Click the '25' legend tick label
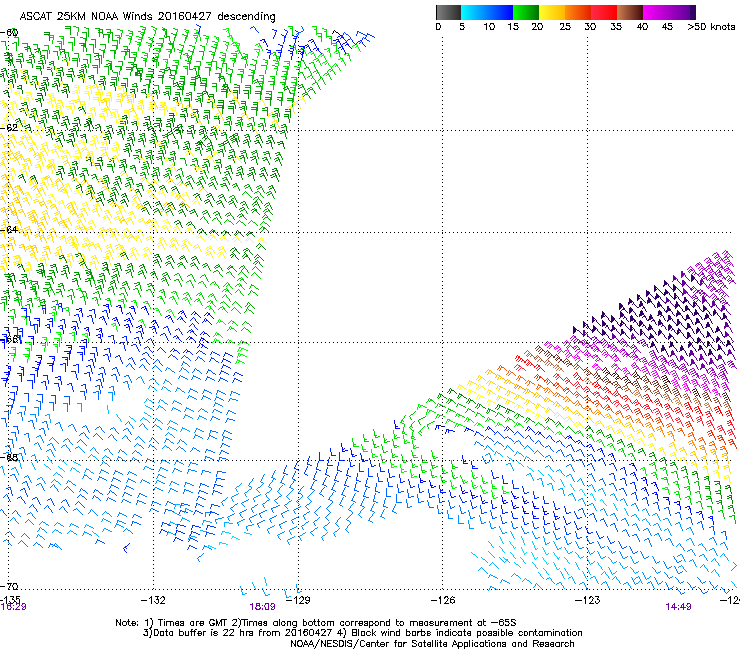Screen dimensions: 740x650 [565, 27]
